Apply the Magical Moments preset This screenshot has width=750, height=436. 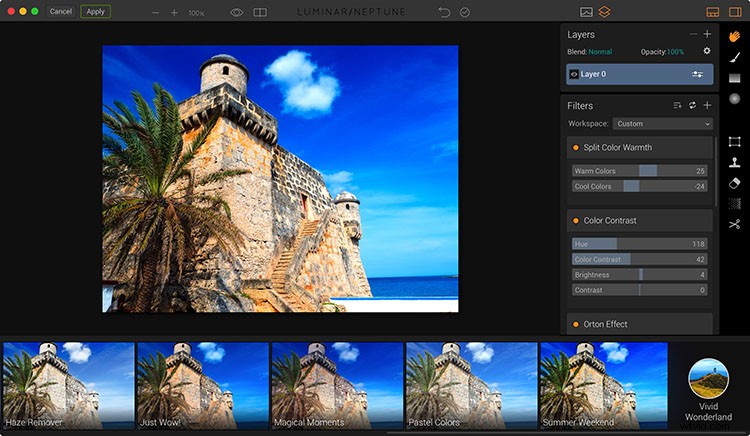[337, 385]
